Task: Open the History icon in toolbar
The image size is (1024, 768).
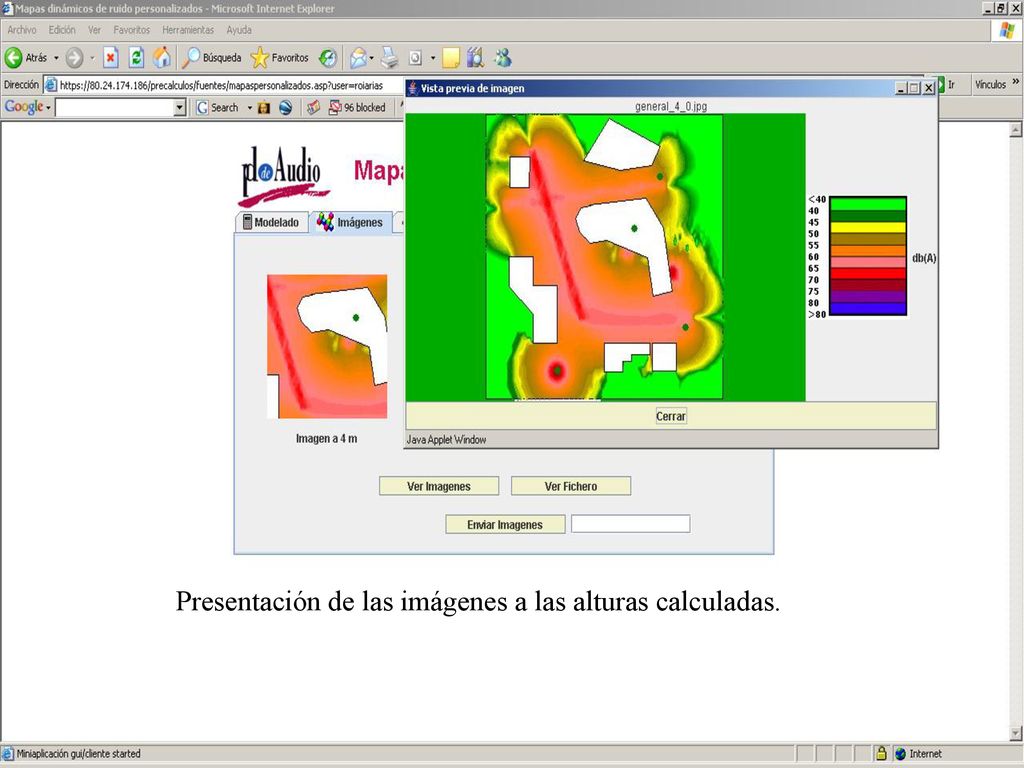Action: [328, 58]
